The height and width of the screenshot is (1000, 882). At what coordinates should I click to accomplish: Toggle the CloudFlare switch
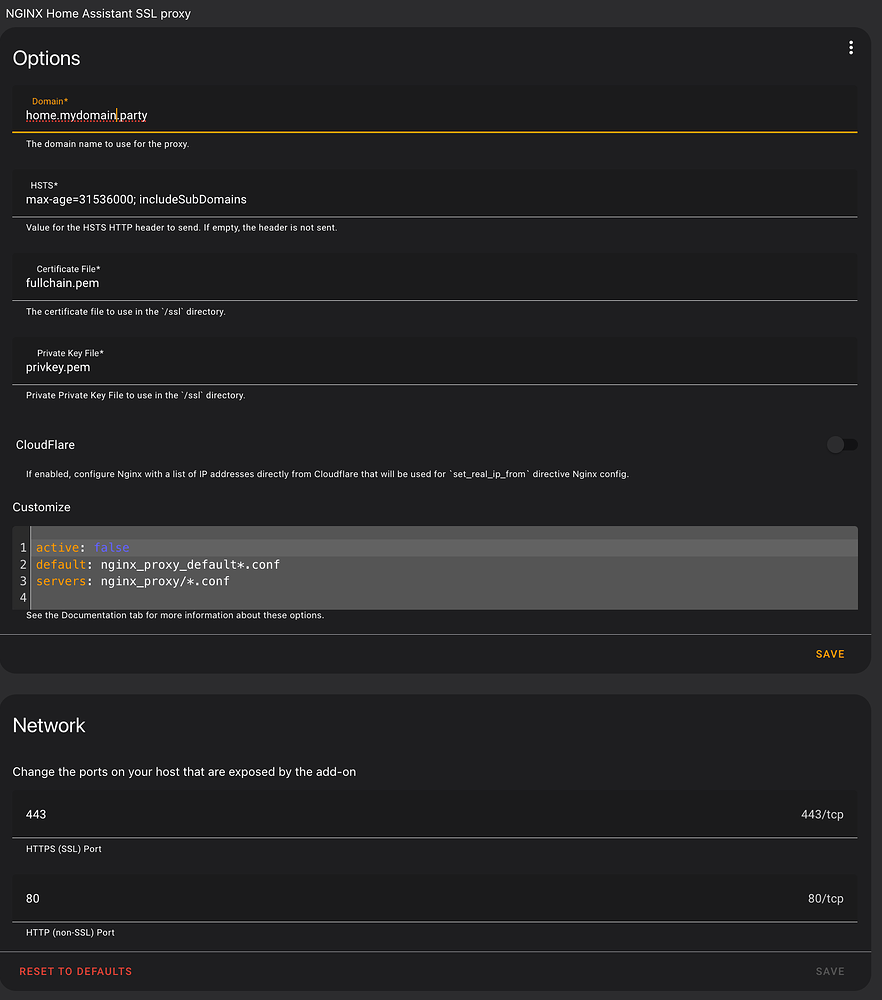[x=842, y=445]
